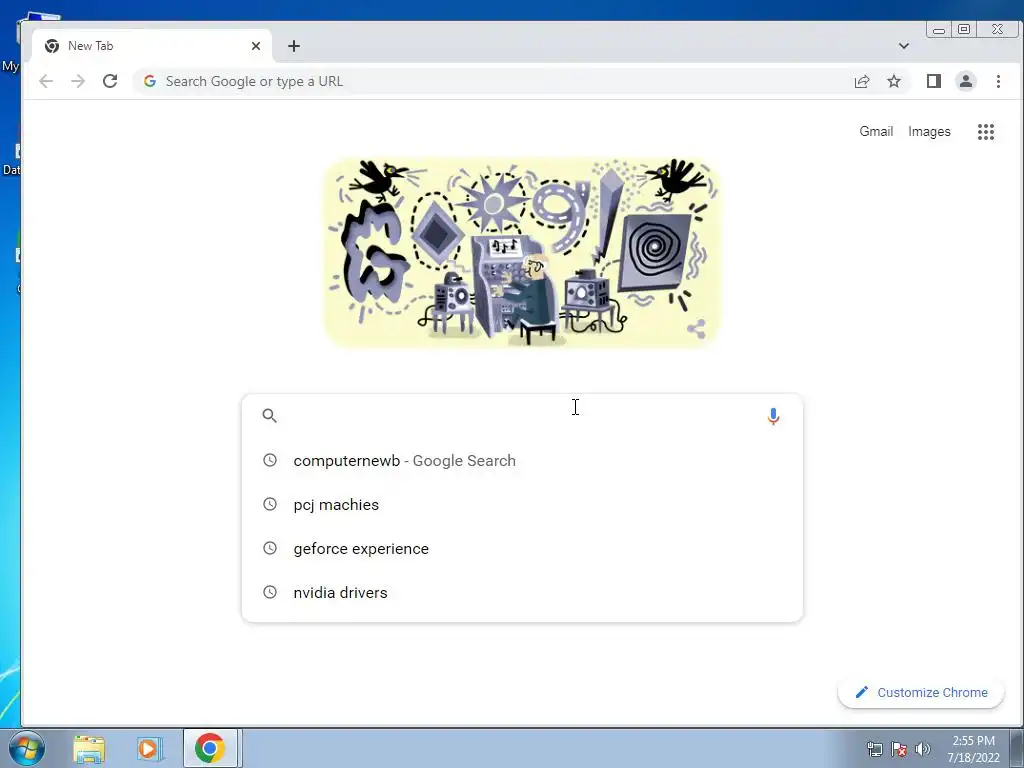
Task: Start voice search with the microphone
Action: point(773,416)
